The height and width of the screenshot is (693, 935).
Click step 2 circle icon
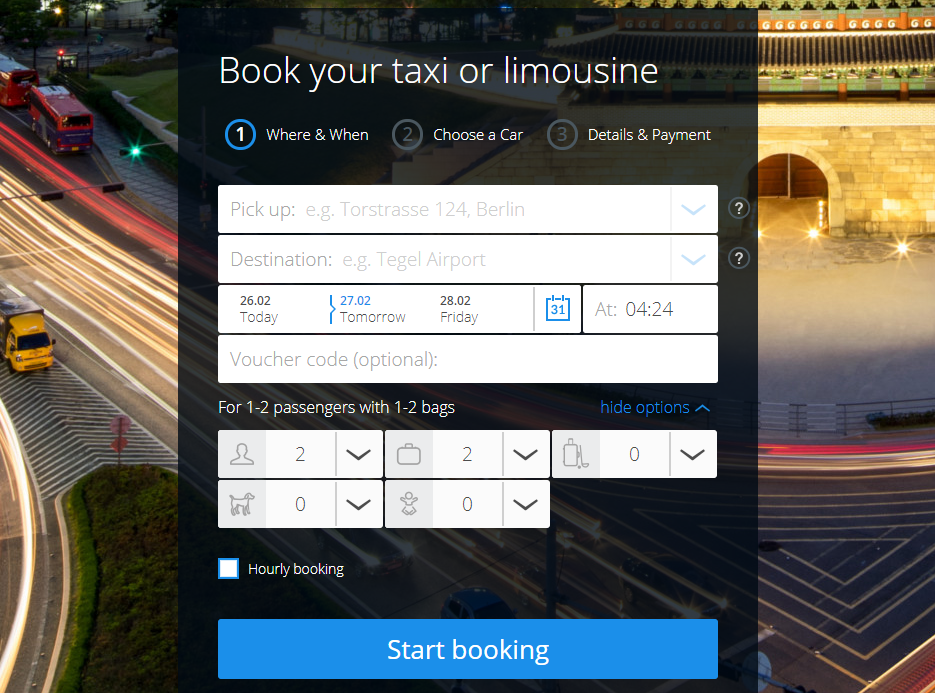click(x=407, y=135)
